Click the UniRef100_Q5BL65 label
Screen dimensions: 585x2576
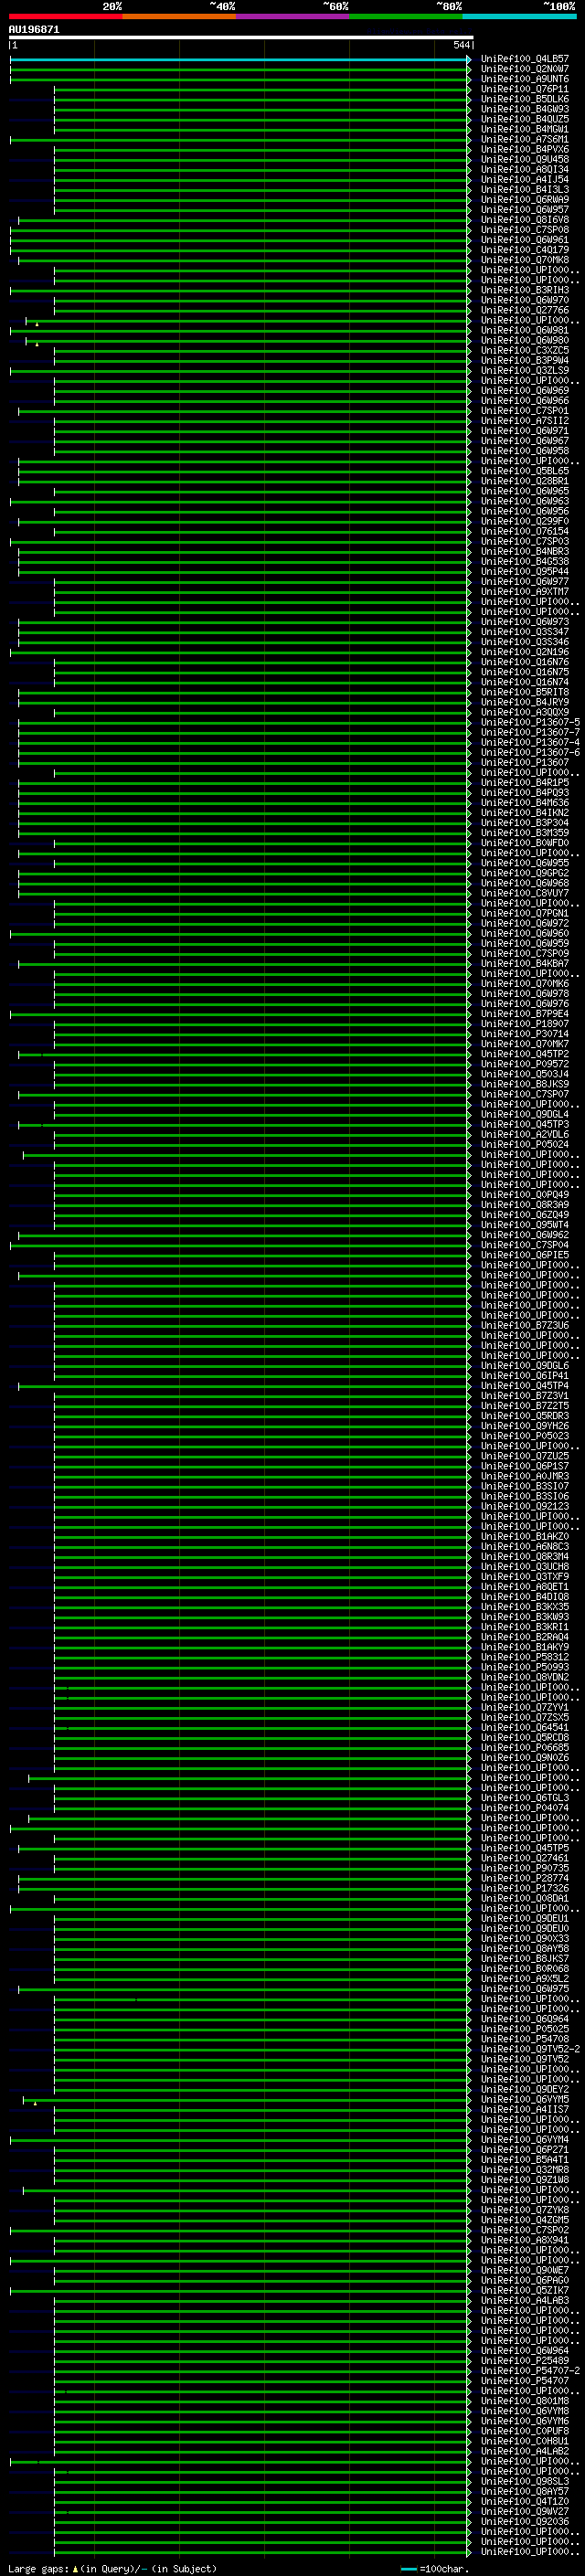coord(525,471)
